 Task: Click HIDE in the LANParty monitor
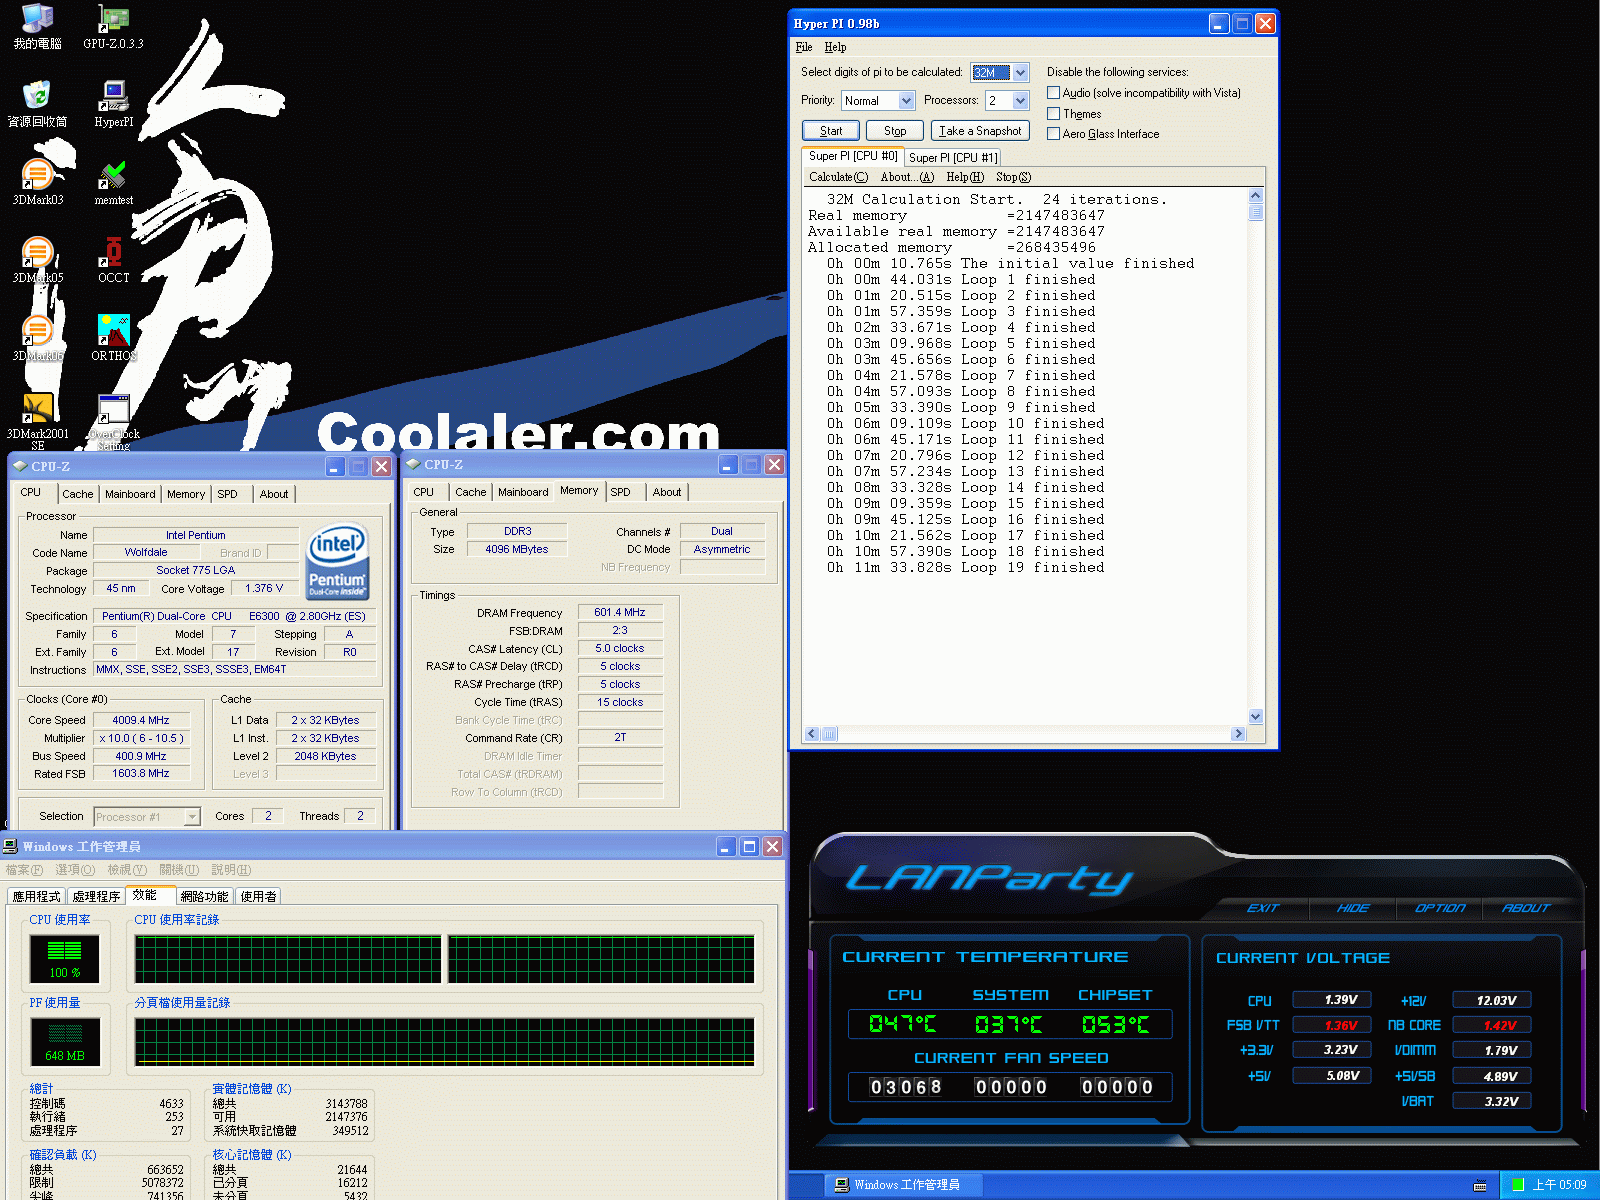pyautogui.click(x=1353, y=908)
